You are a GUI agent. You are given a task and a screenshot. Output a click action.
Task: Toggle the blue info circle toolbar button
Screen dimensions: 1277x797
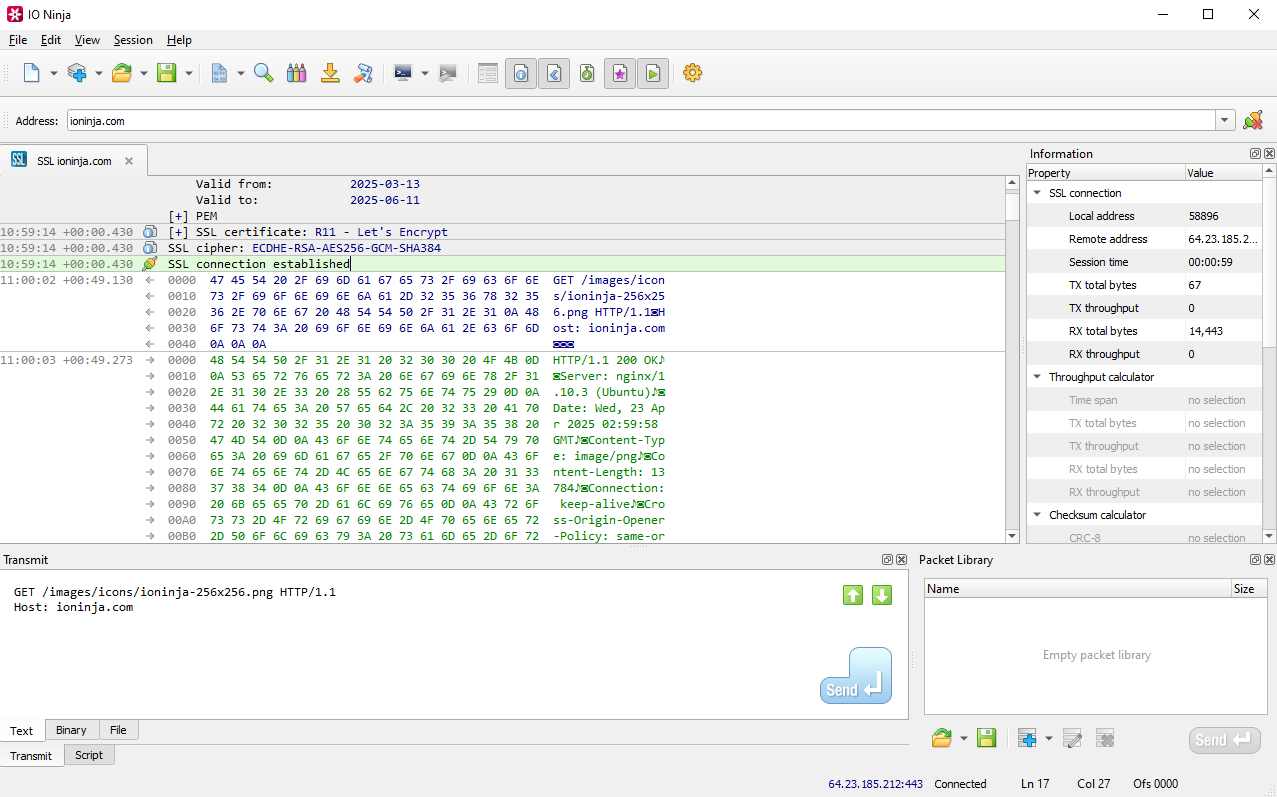pyautogui.click(x=521, y=73)
